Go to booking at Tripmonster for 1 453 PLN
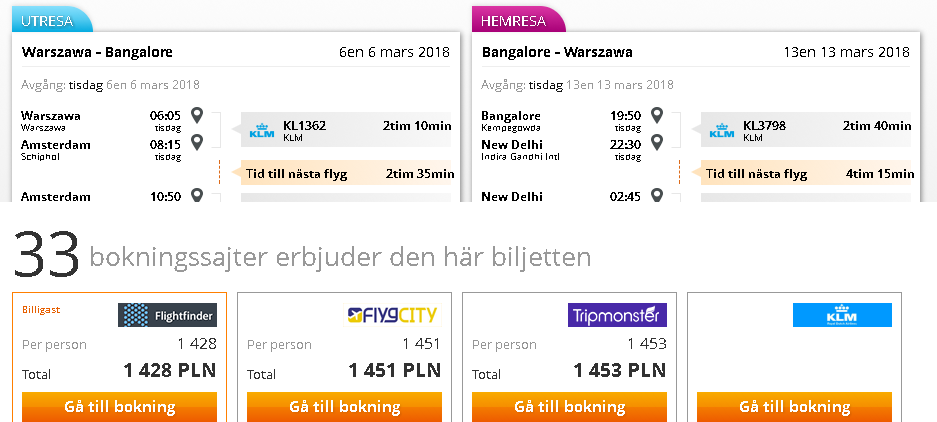Image resolution: width=937 pixels, height=422 pixels. tap(569, 407)
